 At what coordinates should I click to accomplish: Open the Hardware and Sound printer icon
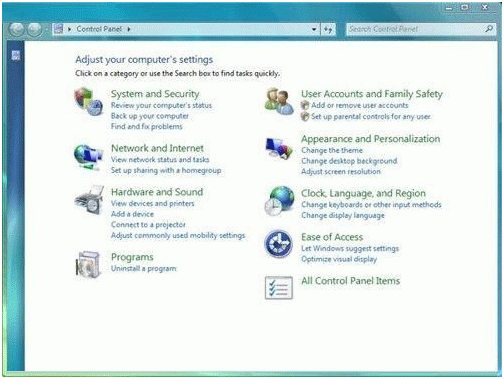(89, 200)
